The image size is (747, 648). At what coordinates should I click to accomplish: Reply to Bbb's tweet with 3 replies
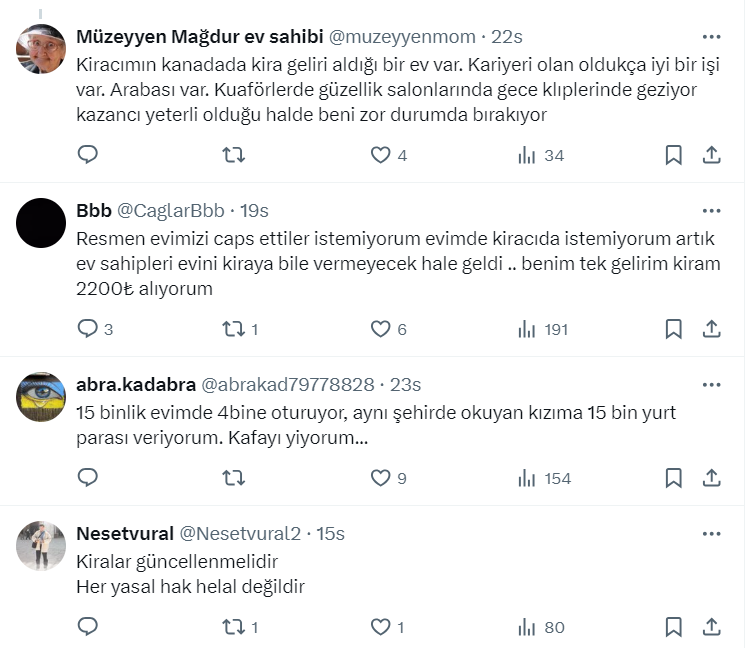coord(88,328)
